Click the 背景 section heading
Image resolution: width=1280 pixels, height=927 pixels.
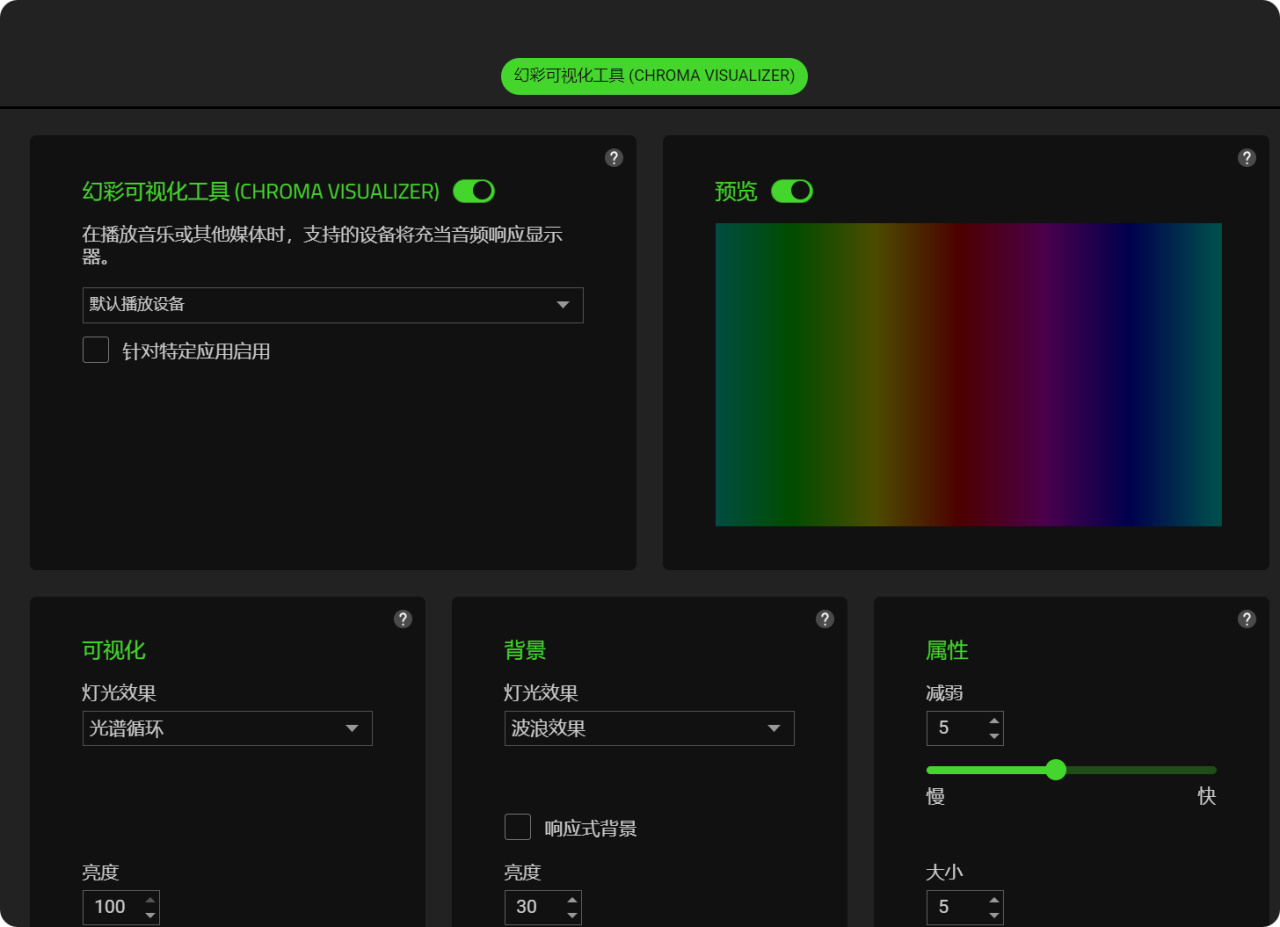(x=525, y=650)
